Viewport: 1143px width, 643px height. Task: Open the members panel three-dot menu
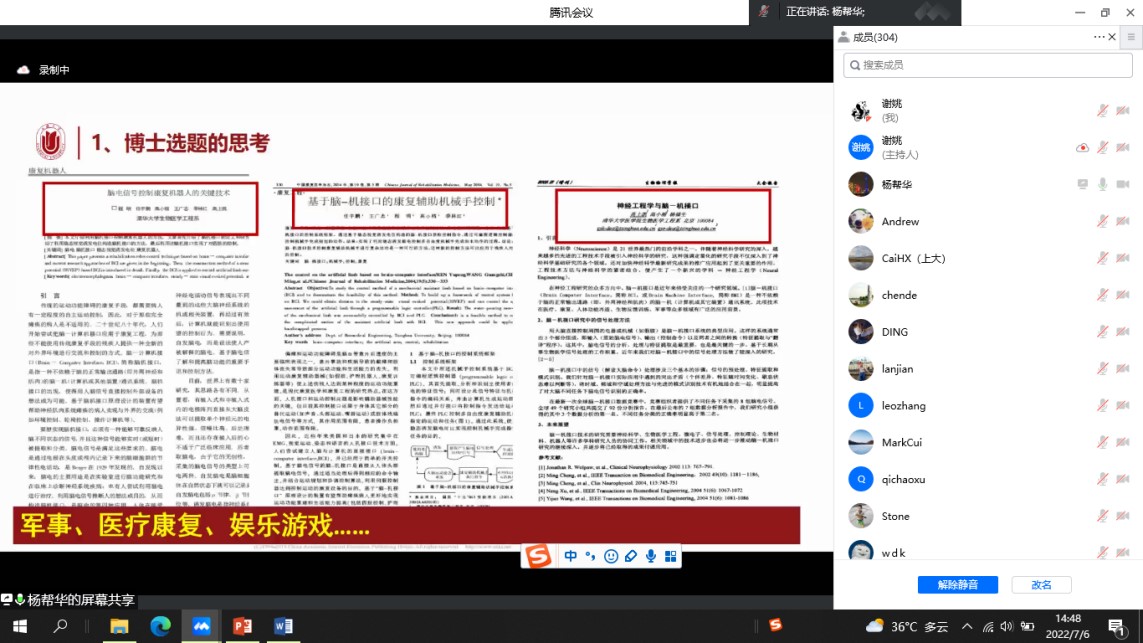(x=1099, y=37)
